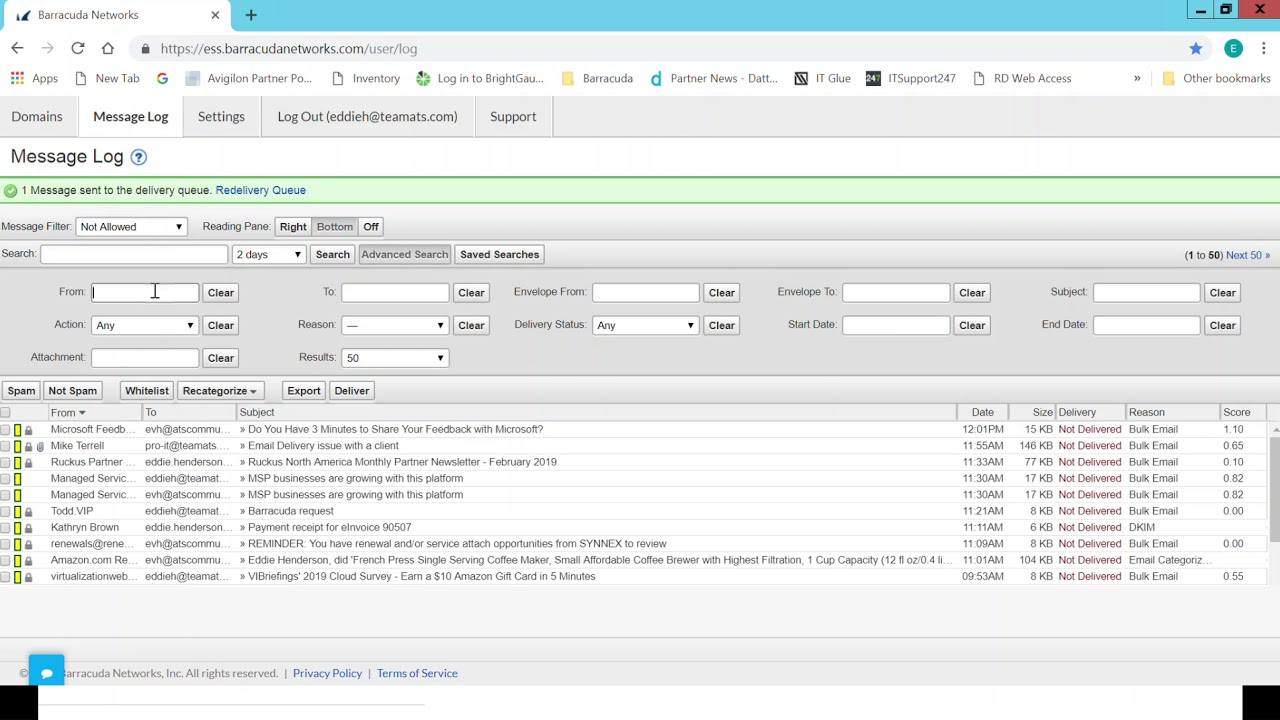This screenshot has width=1280, height=720.
Task: Deliver the selected messages
Action: 352,391
